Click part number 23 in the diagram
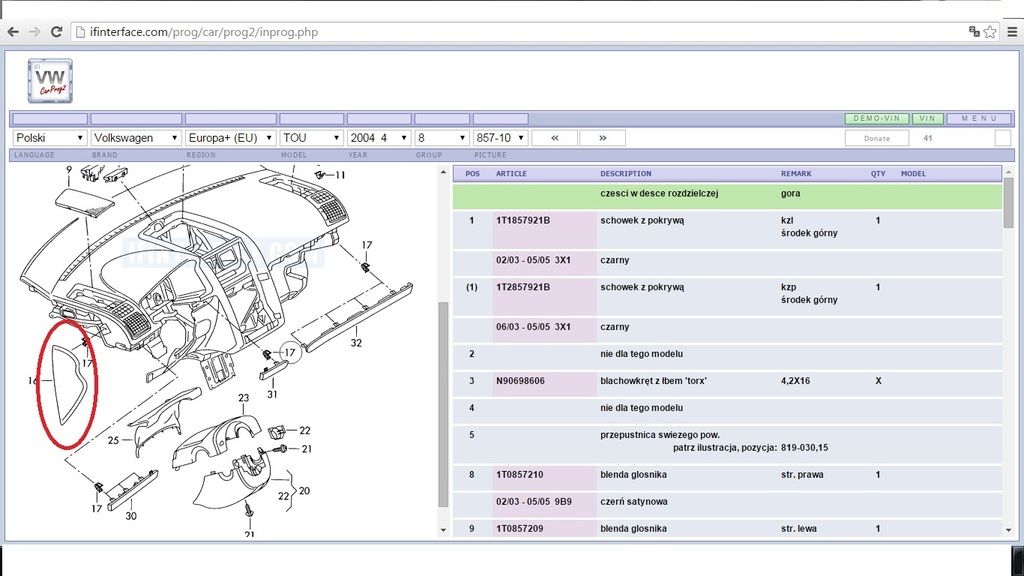The height and width of the screenshot is (576, 1024). 244,398
